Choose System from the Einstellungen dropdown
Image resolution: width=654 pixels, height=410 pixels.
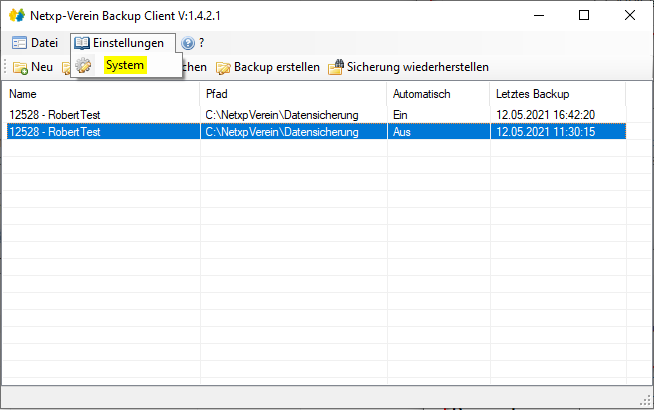125,65
